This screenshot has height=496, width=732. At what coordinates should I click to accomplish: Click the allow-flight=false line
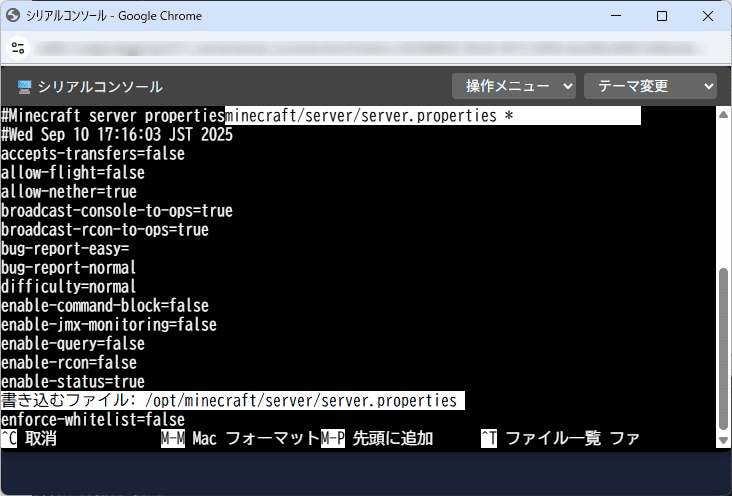click(73, 173)
